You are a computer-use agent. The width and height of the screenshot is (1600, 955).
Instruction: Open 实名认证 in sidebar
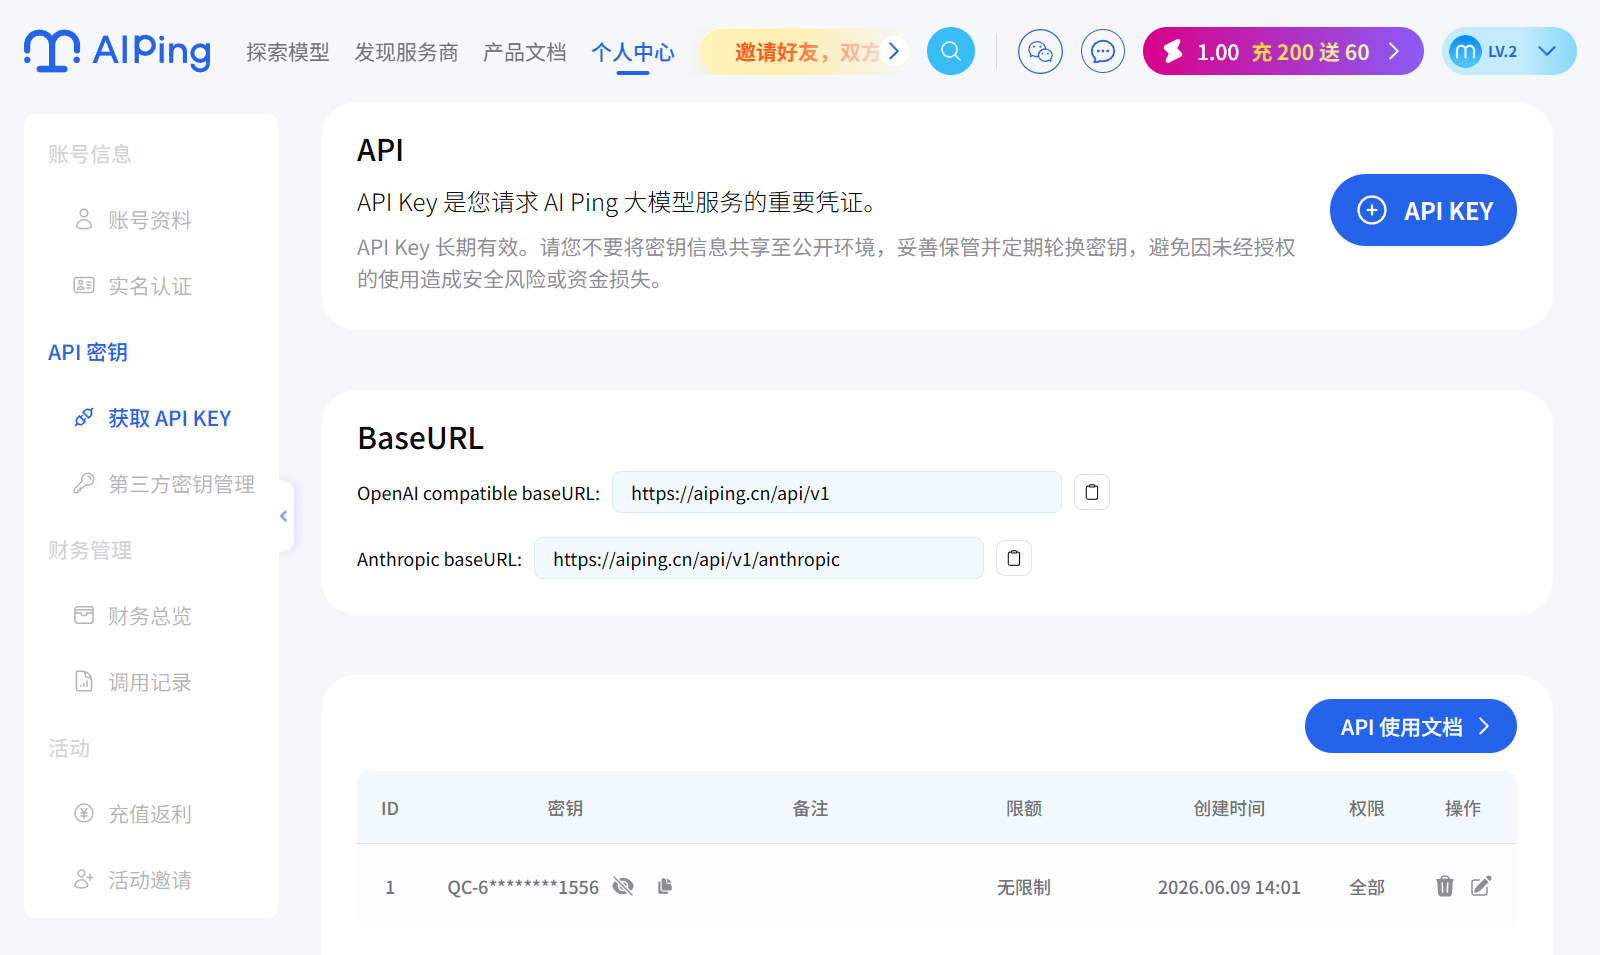[151, 286]
